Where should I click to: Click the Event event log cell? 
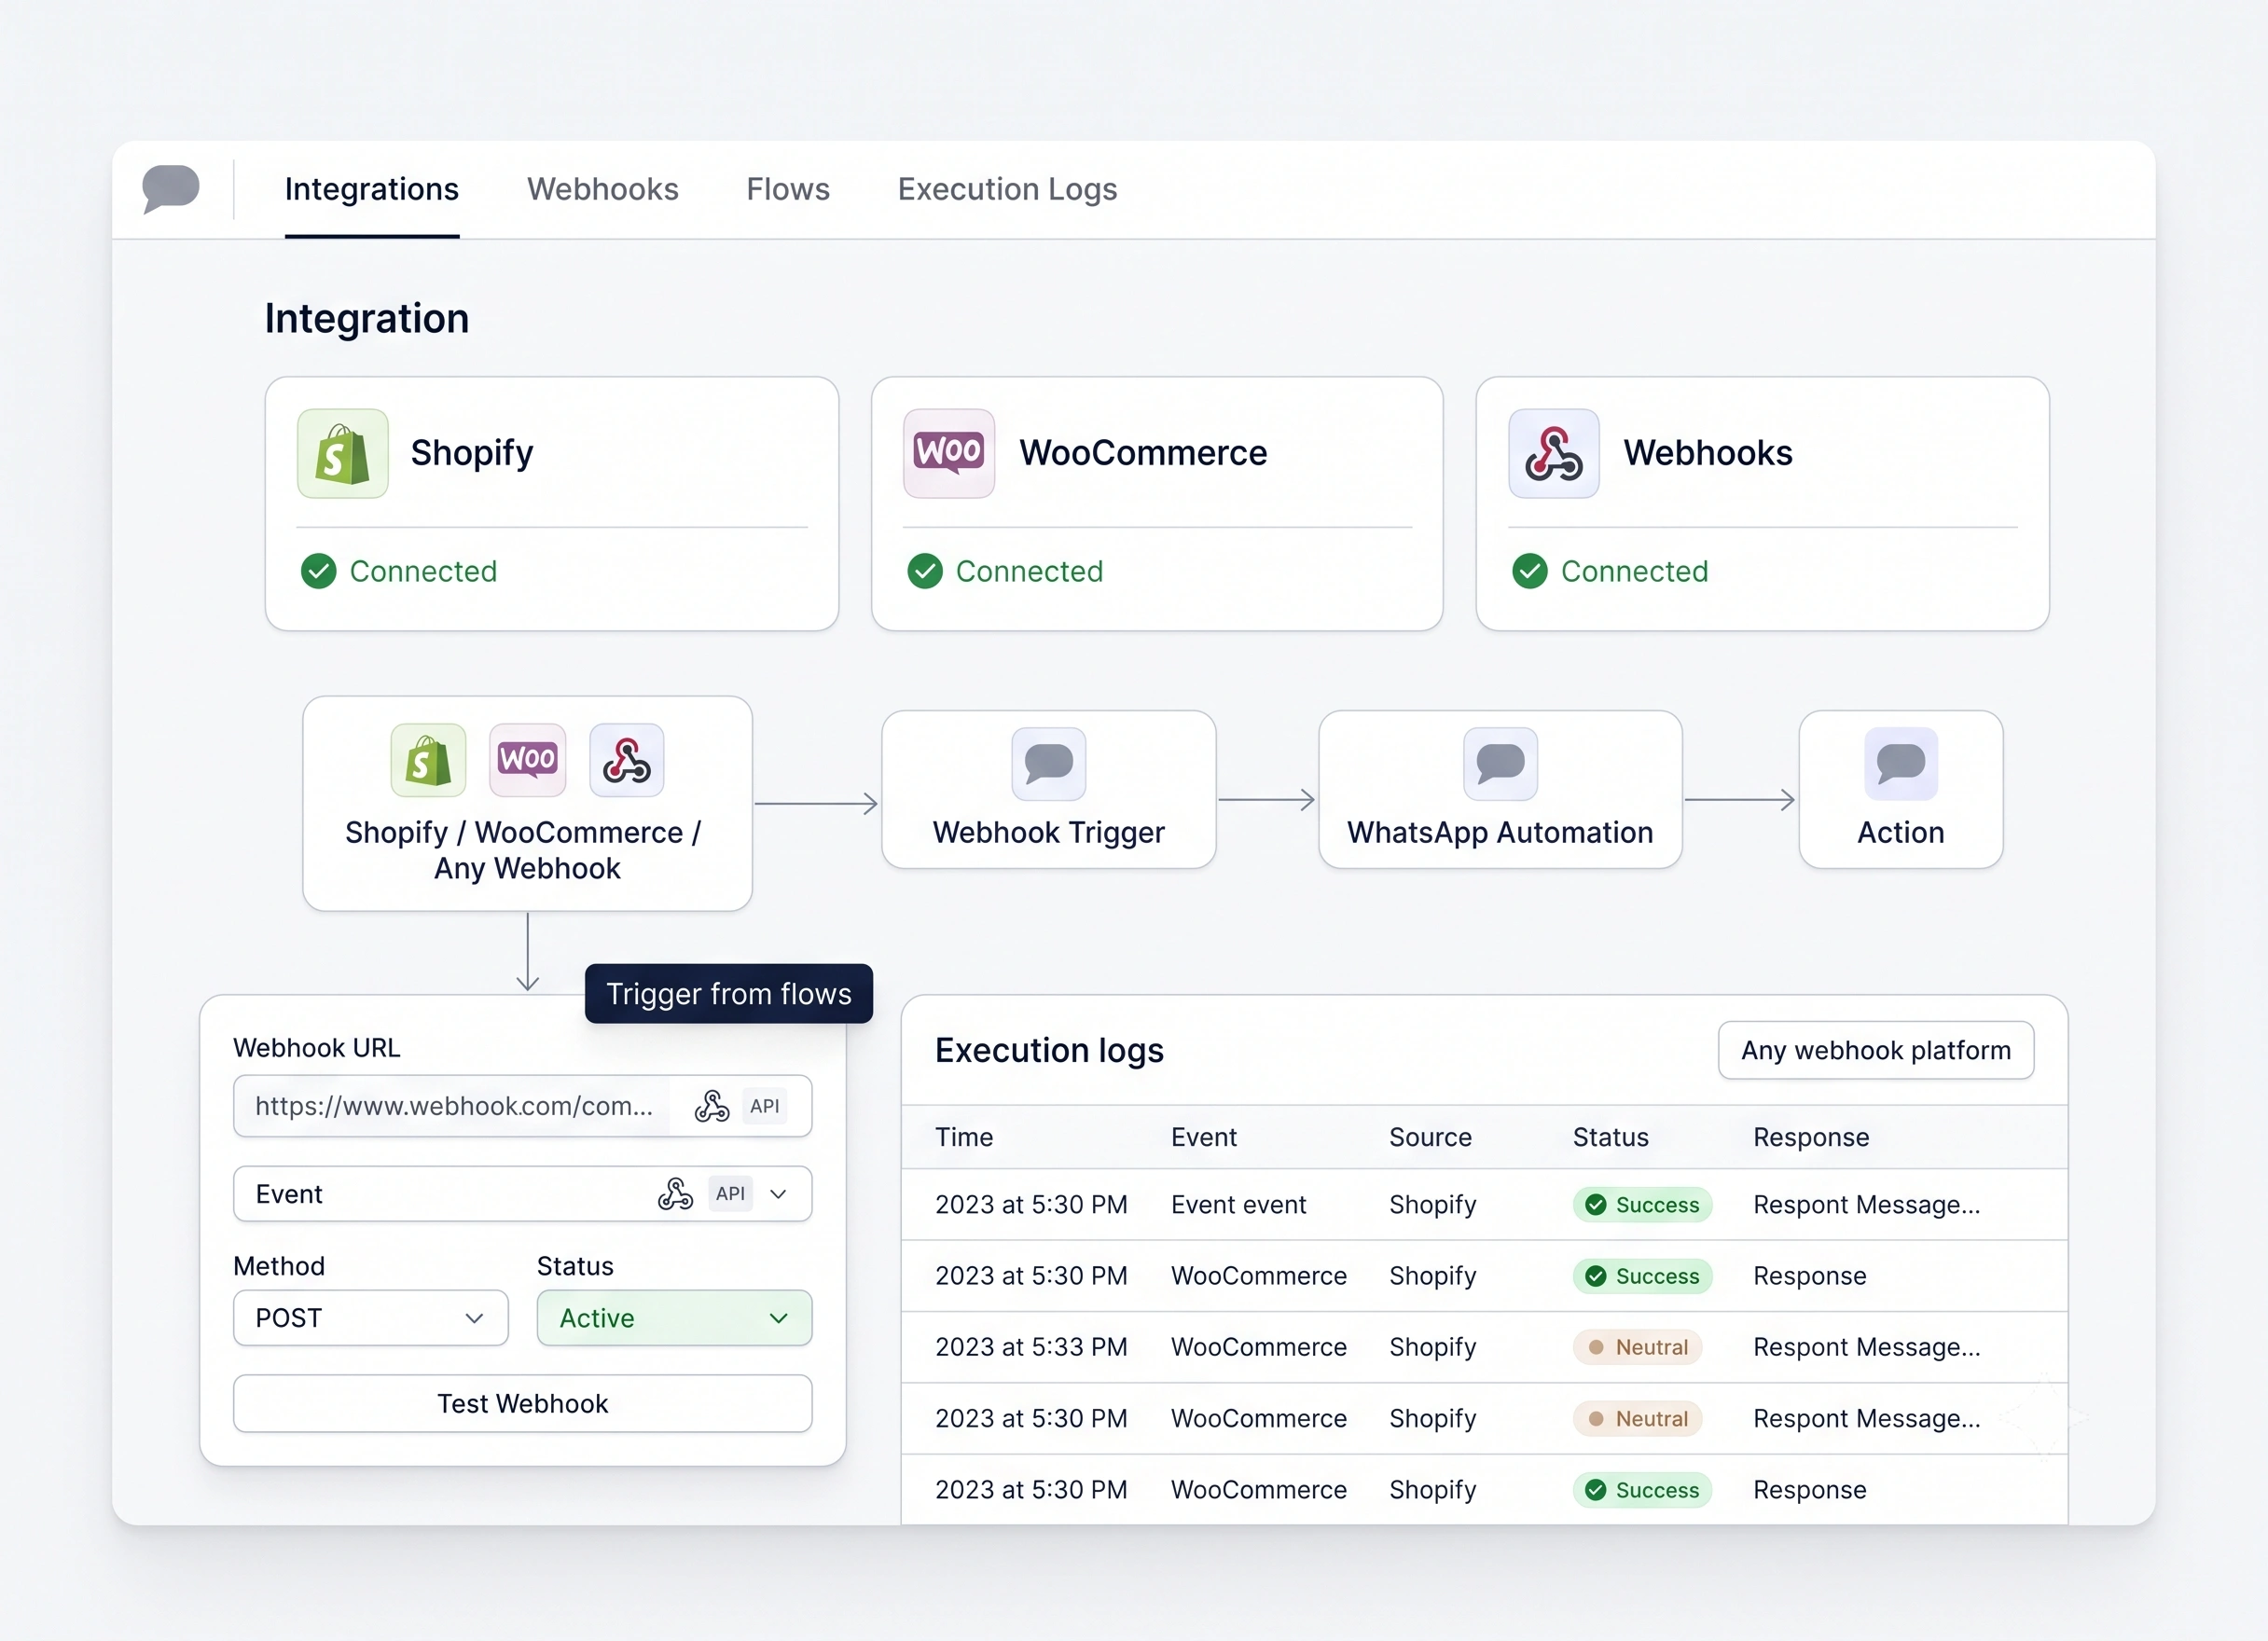(1238, 1205)
